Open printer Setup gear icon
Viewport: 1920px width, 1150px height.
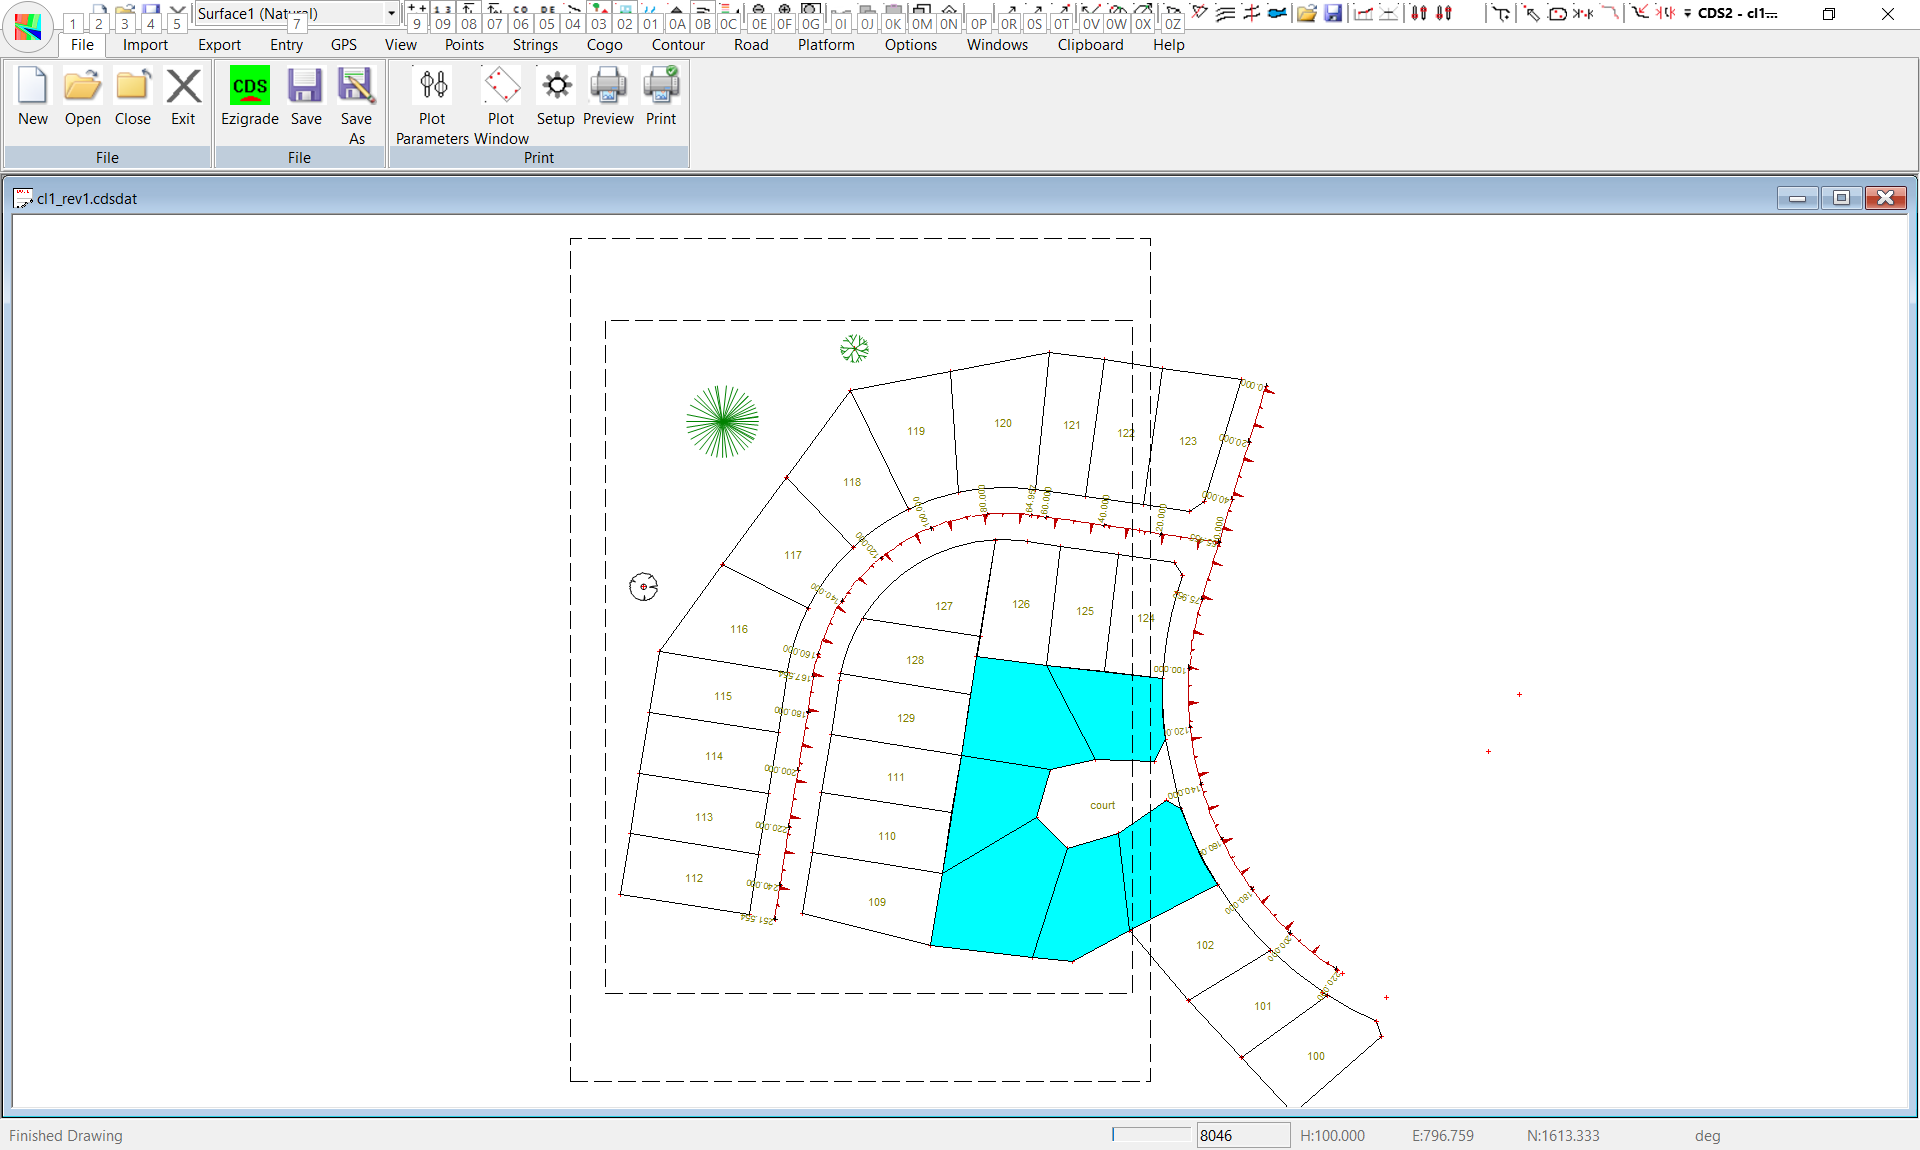coord(556,87)
